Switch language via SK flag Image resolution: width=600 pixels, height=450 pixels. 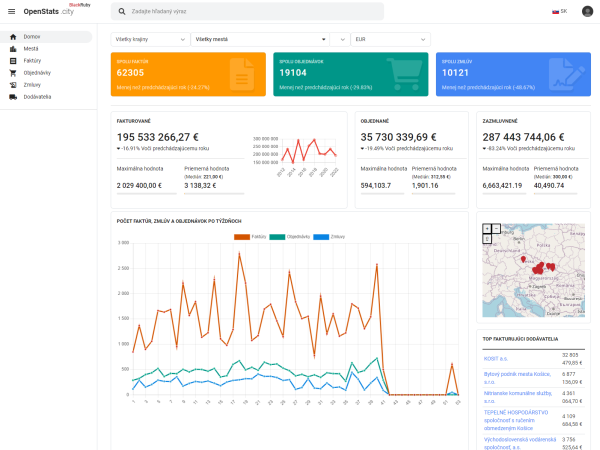(559, 11)
